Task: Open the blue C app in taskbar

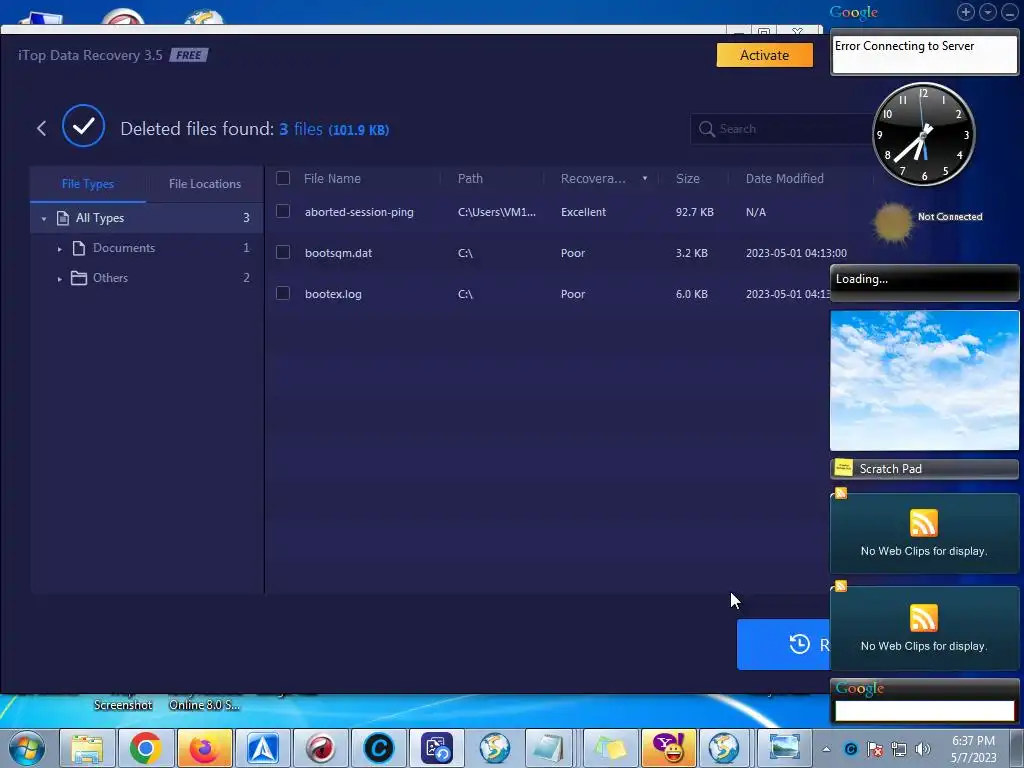Action: click(379, 748)
